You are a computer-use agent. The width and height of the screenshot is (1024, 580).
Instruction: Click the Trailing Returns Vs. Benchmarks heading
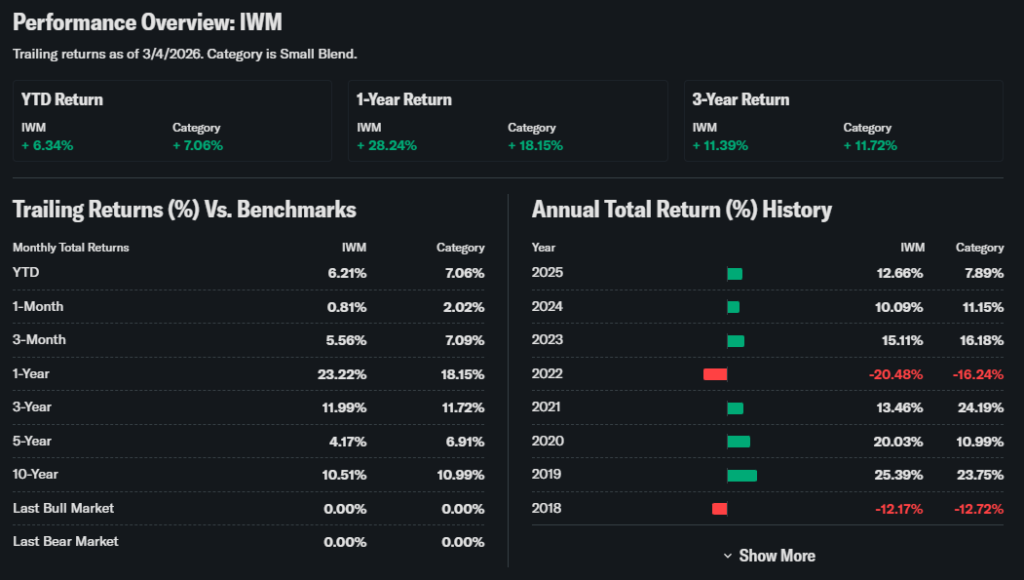[x=184, y=209]
